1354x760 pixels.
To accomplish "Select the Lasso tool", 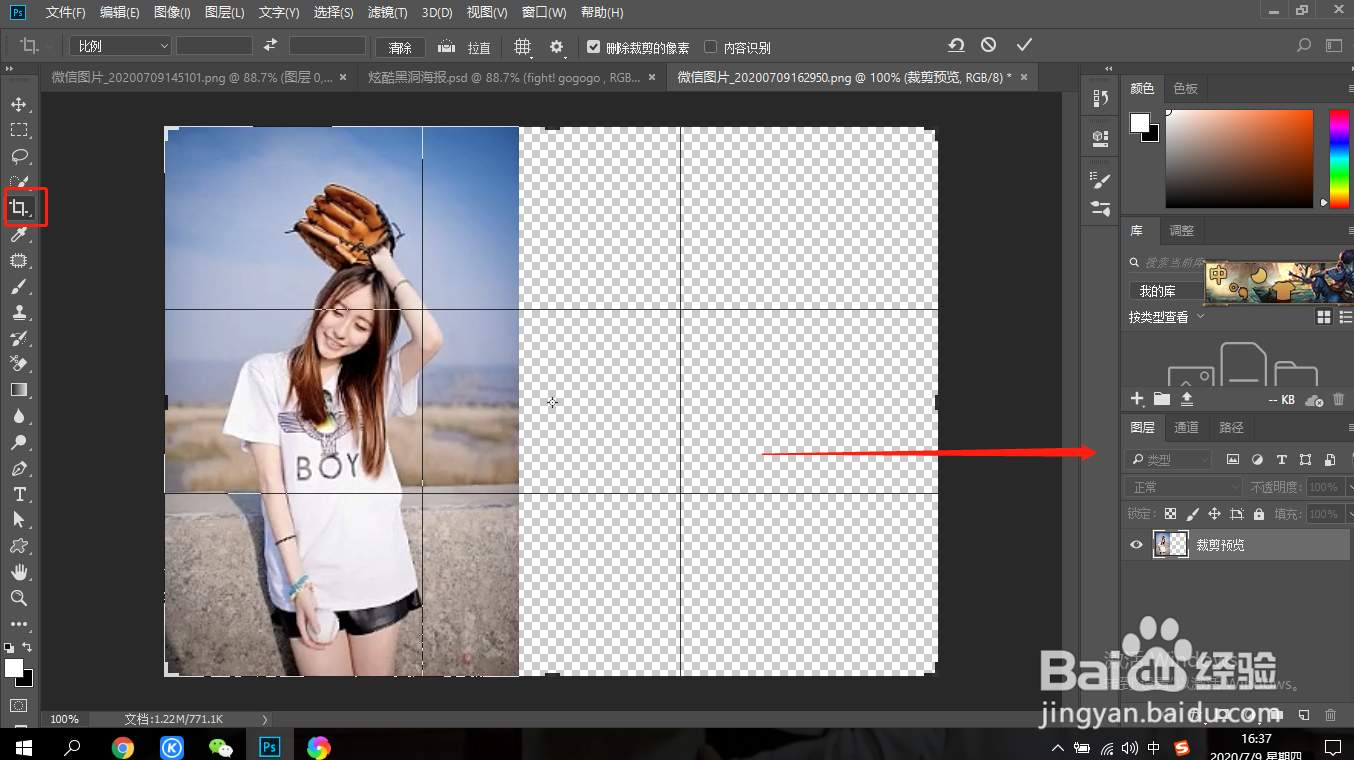I will pos(19,156).
